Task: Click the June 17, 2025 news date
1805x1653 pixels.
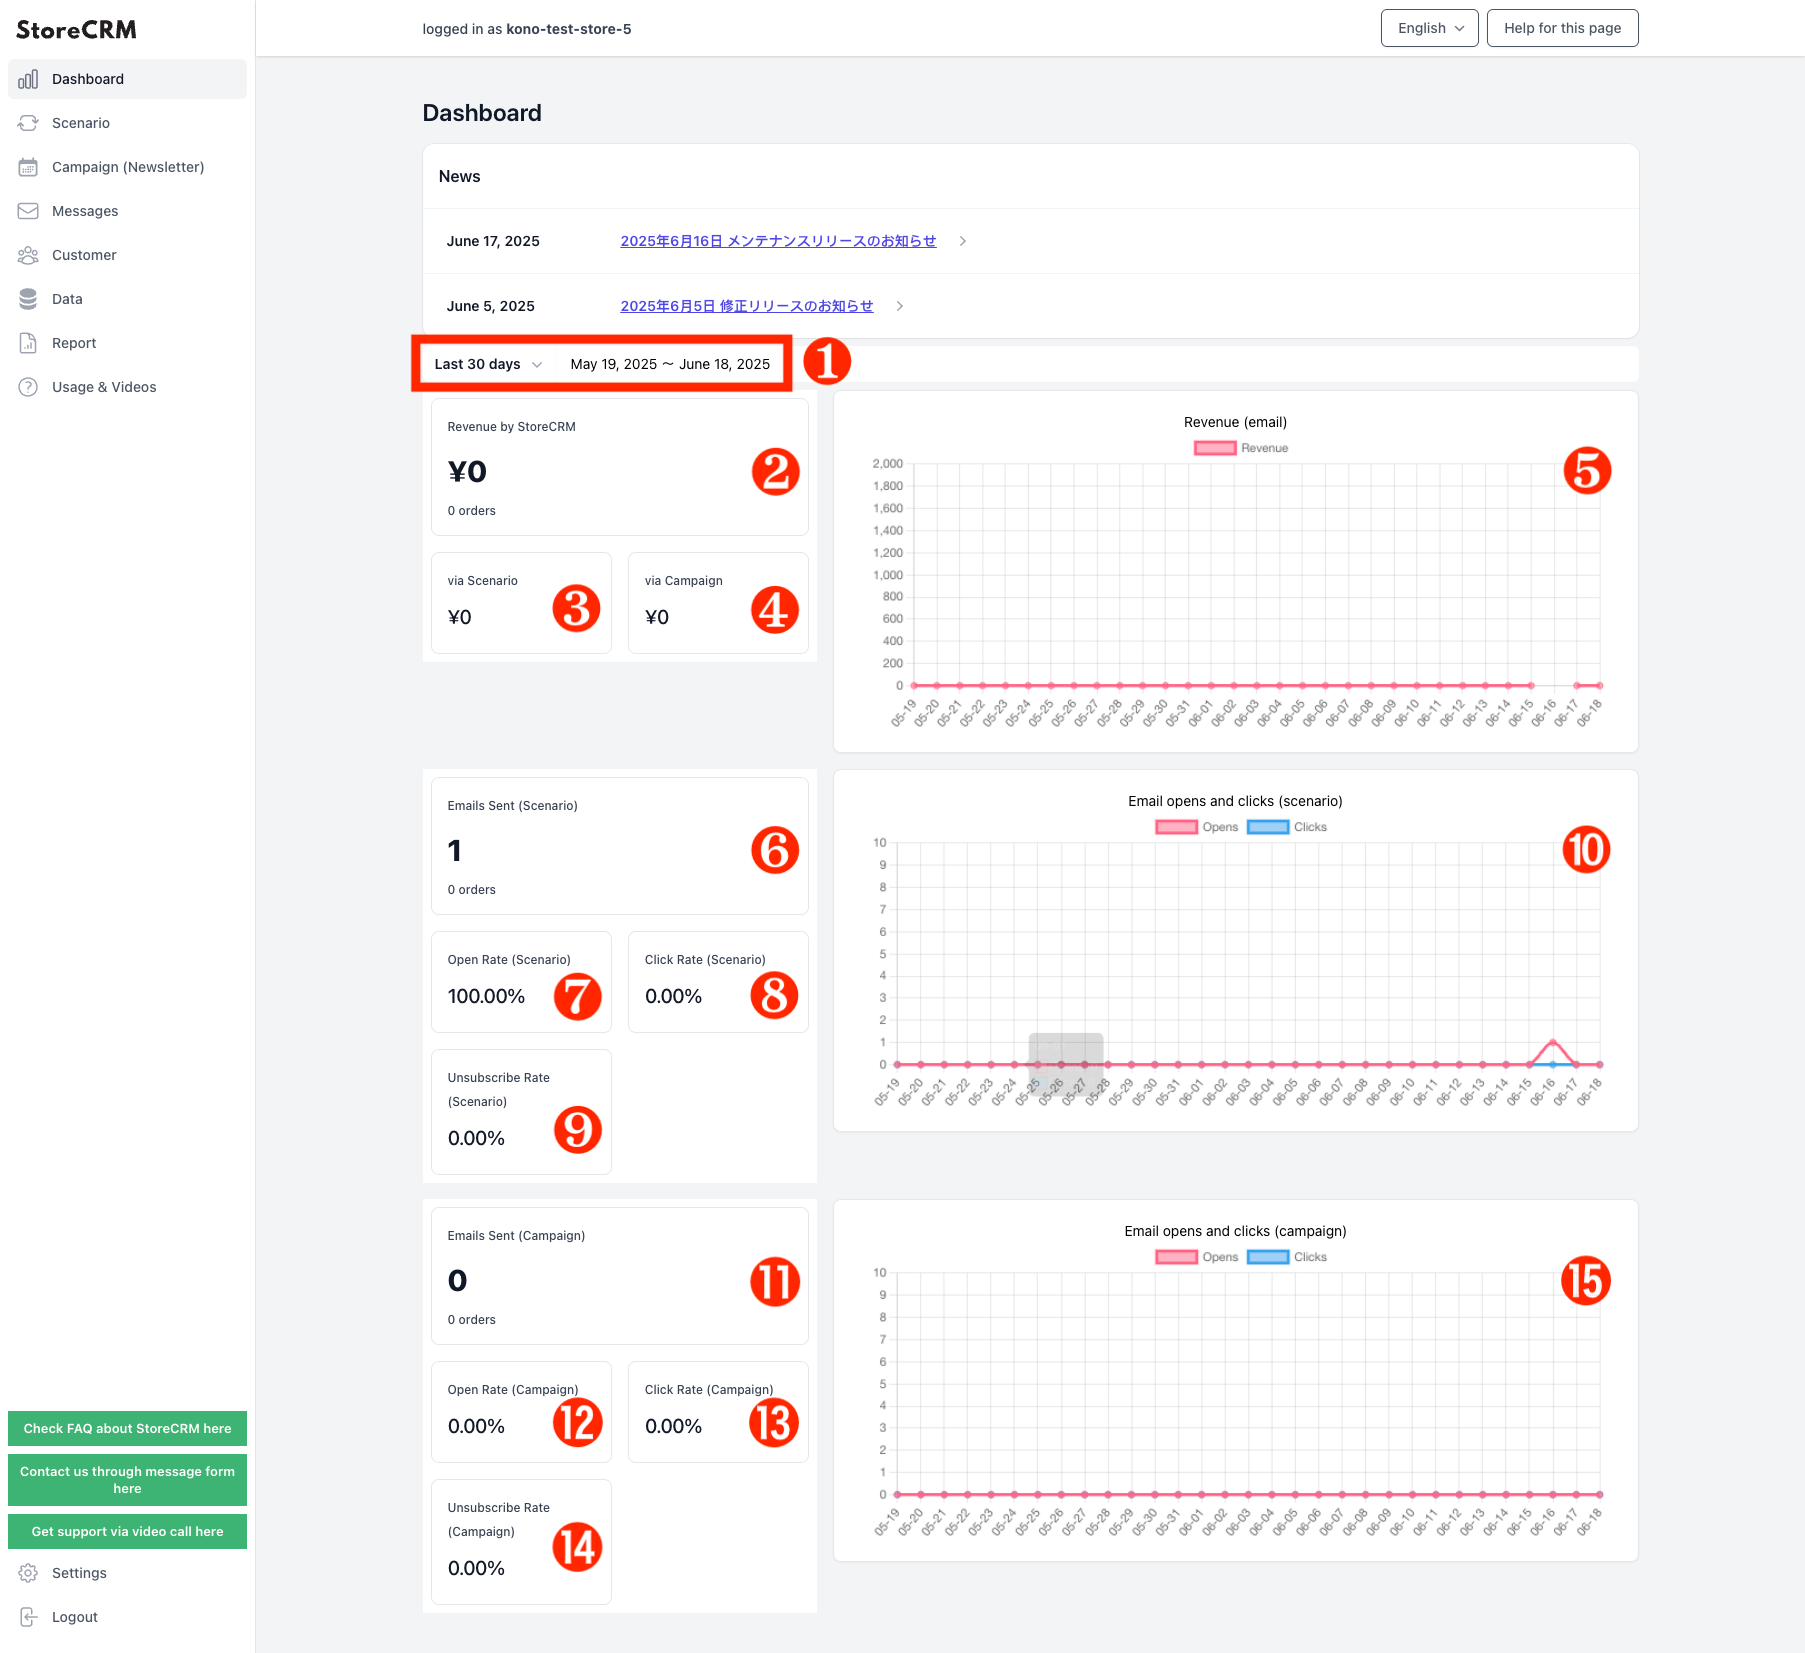Action: pos(493,241)
